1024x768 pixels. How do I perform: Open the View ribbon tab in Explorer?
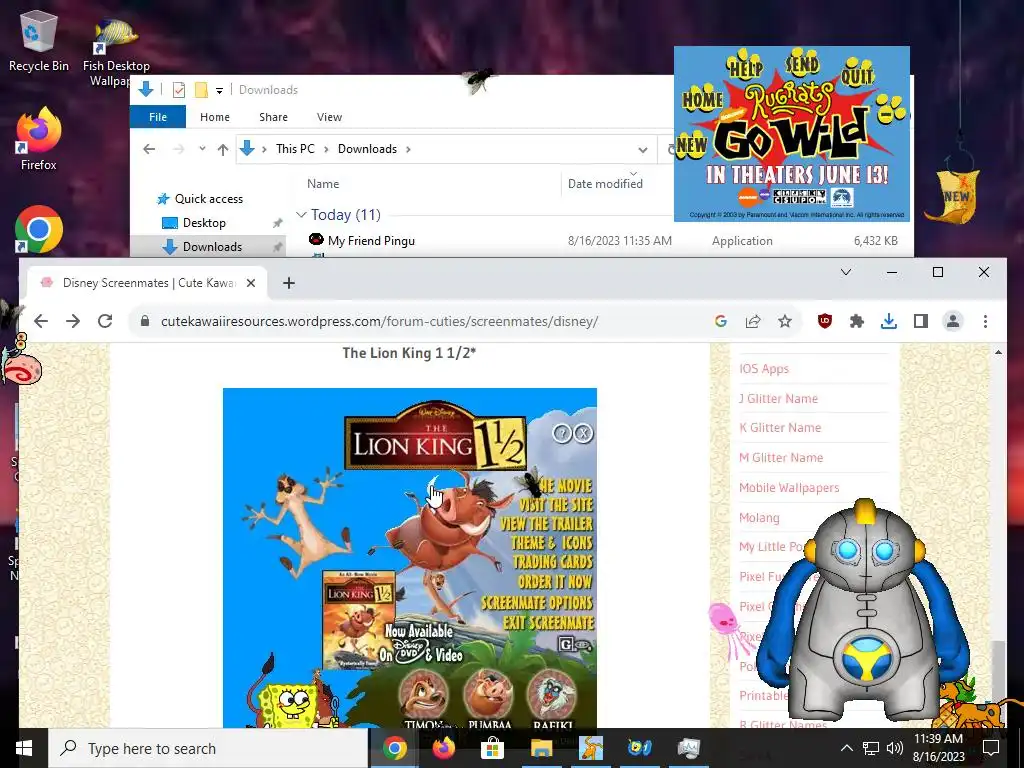pos(329,117)
